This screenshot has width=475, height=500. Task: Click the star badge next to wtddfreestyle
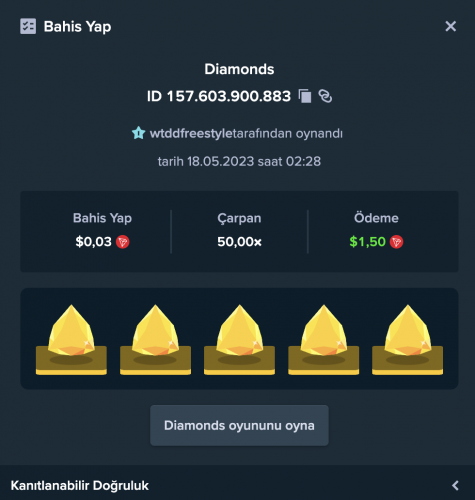point(138,133)
